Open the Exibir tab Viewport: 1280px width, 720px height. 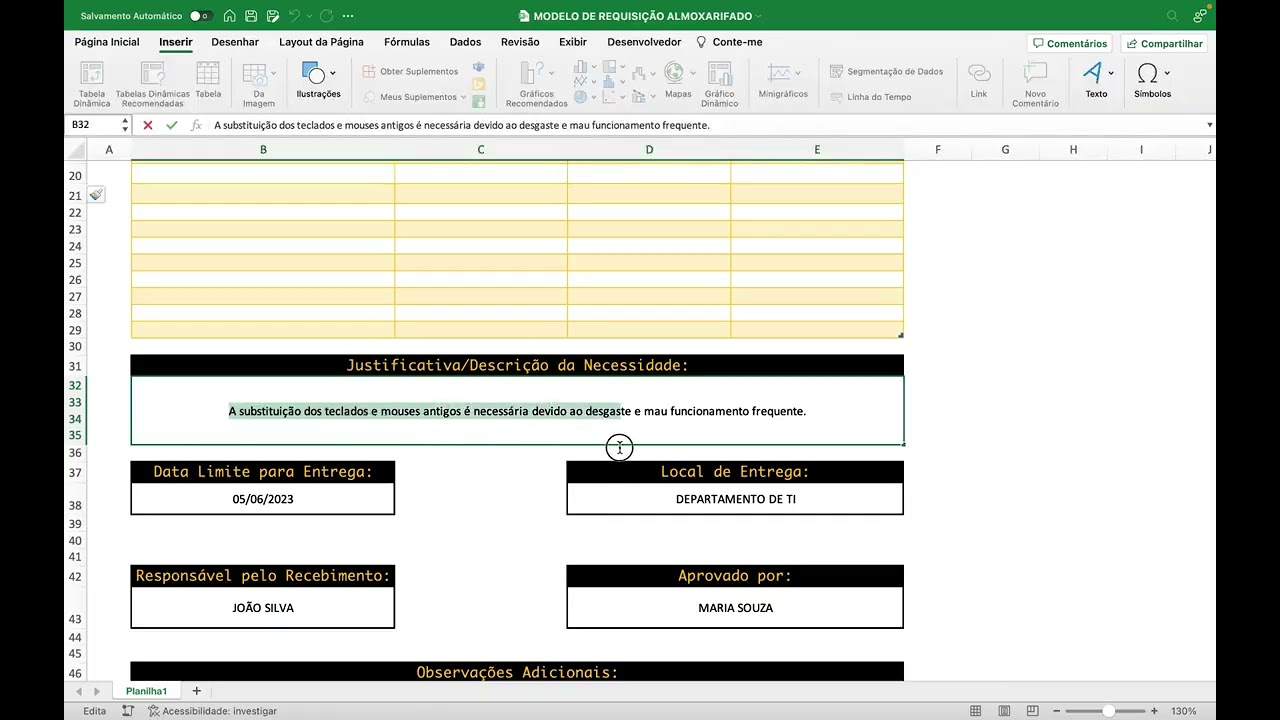573,42
